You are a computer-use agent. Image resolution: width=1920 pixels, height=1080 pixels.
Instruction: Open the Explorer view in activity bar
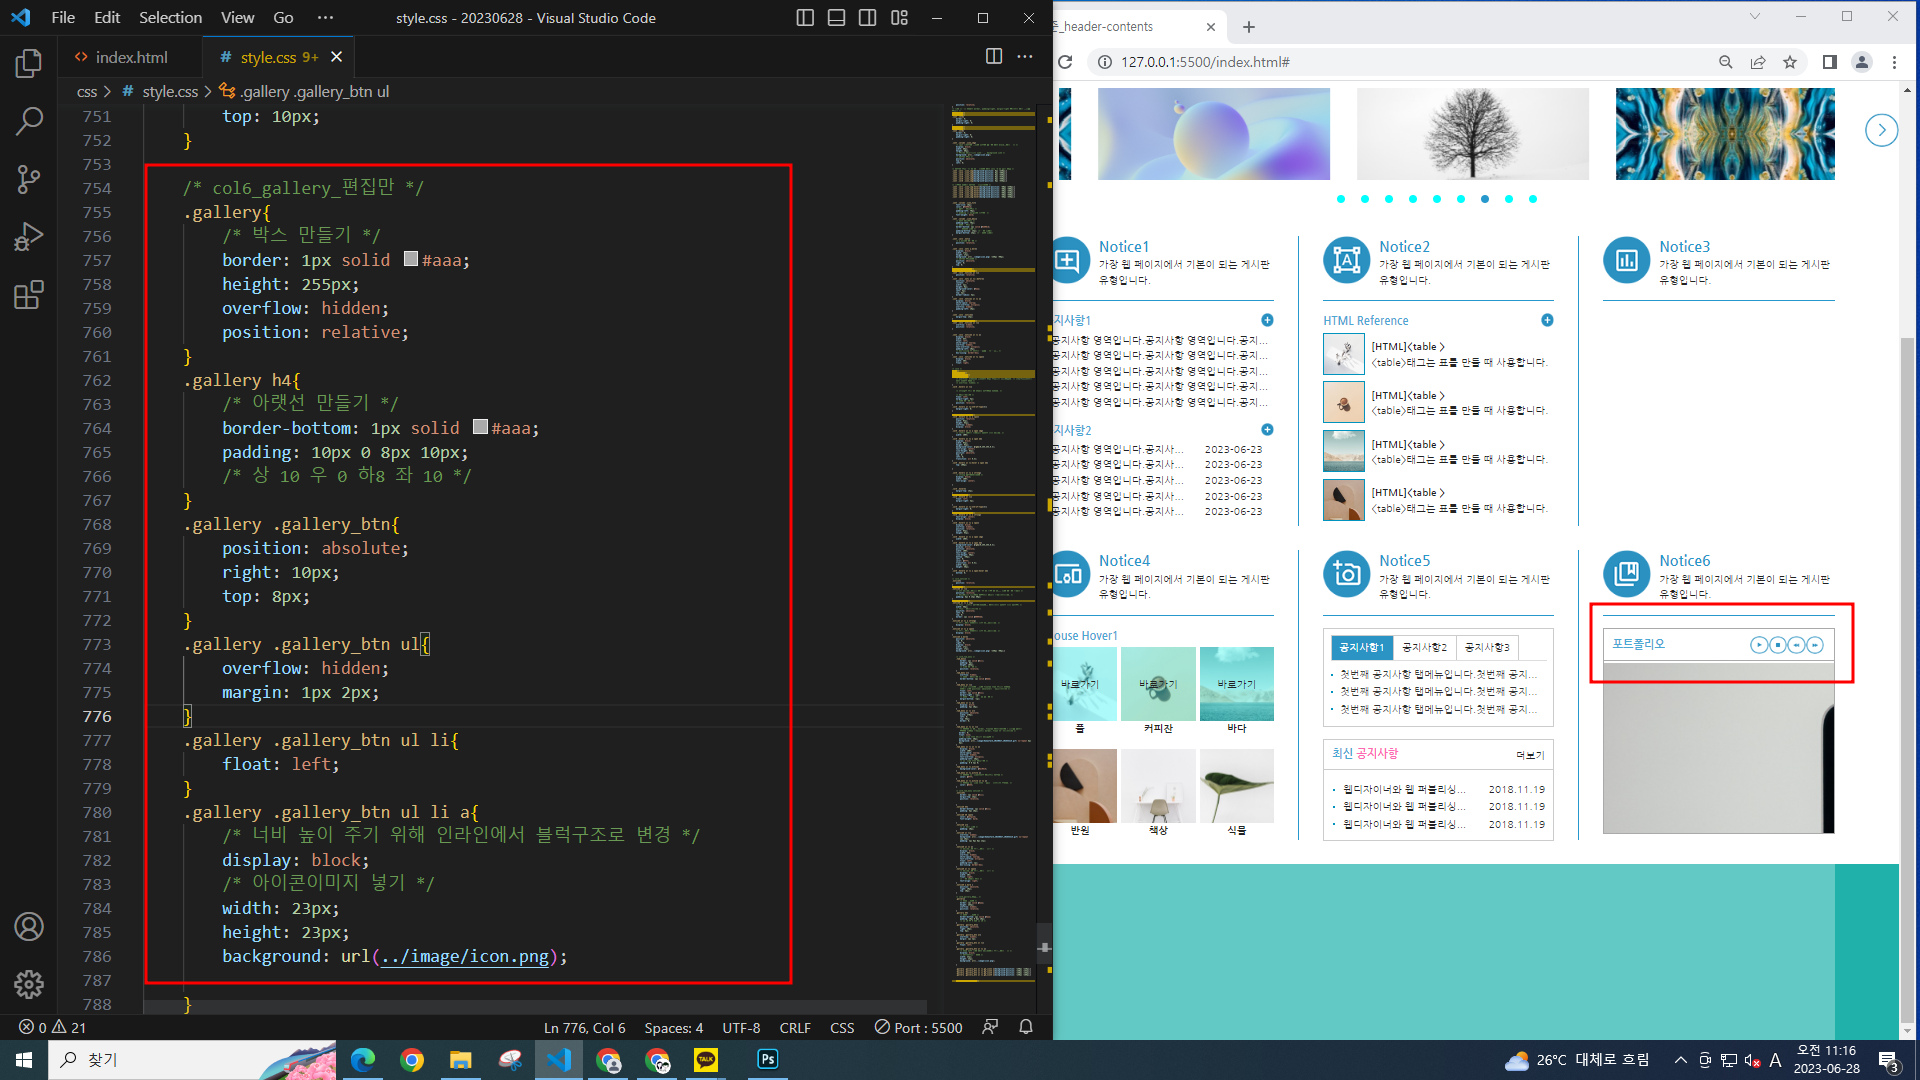(x=29, y=64)
